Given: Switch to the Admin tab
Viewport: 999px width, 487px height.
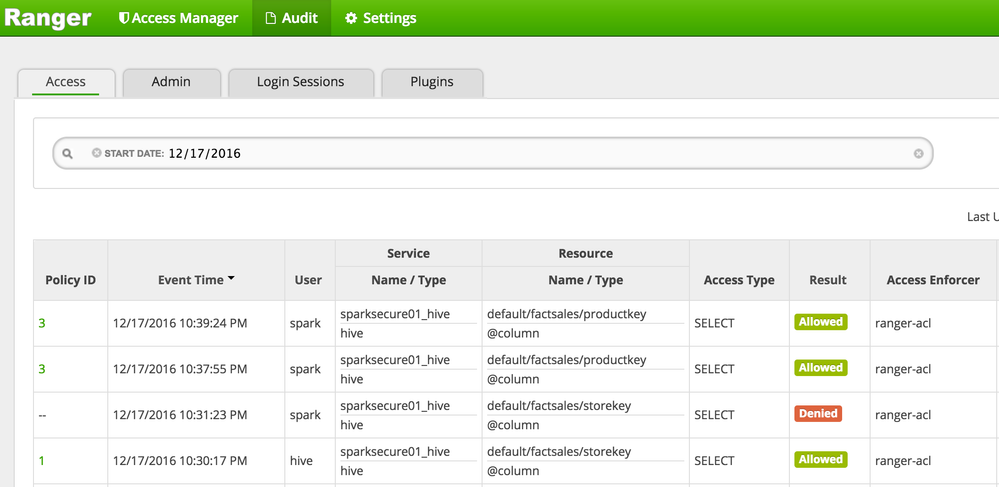Looking at the screenshot, I should pyautogui.click(x=171, y=82).
